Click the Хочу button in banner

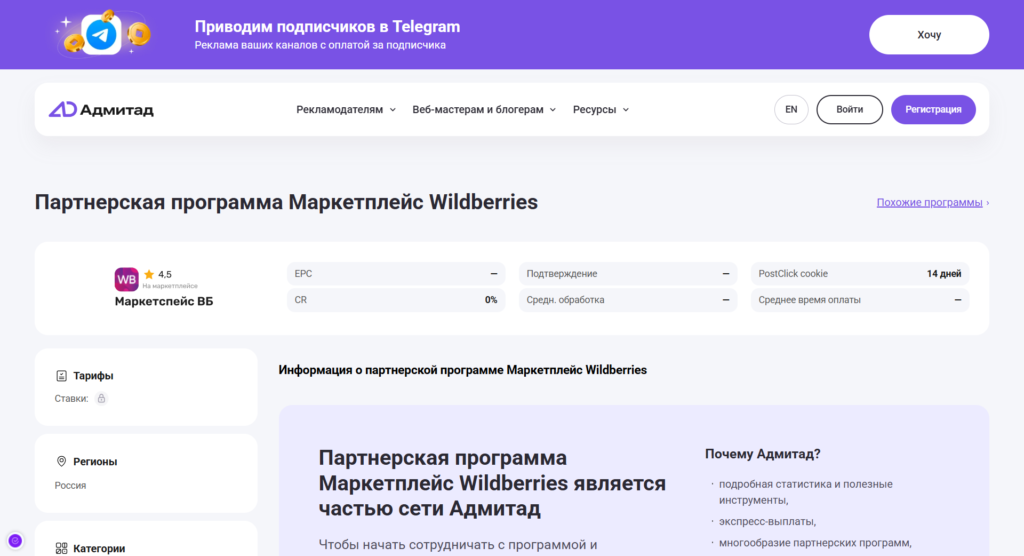[x=929, y=35]
